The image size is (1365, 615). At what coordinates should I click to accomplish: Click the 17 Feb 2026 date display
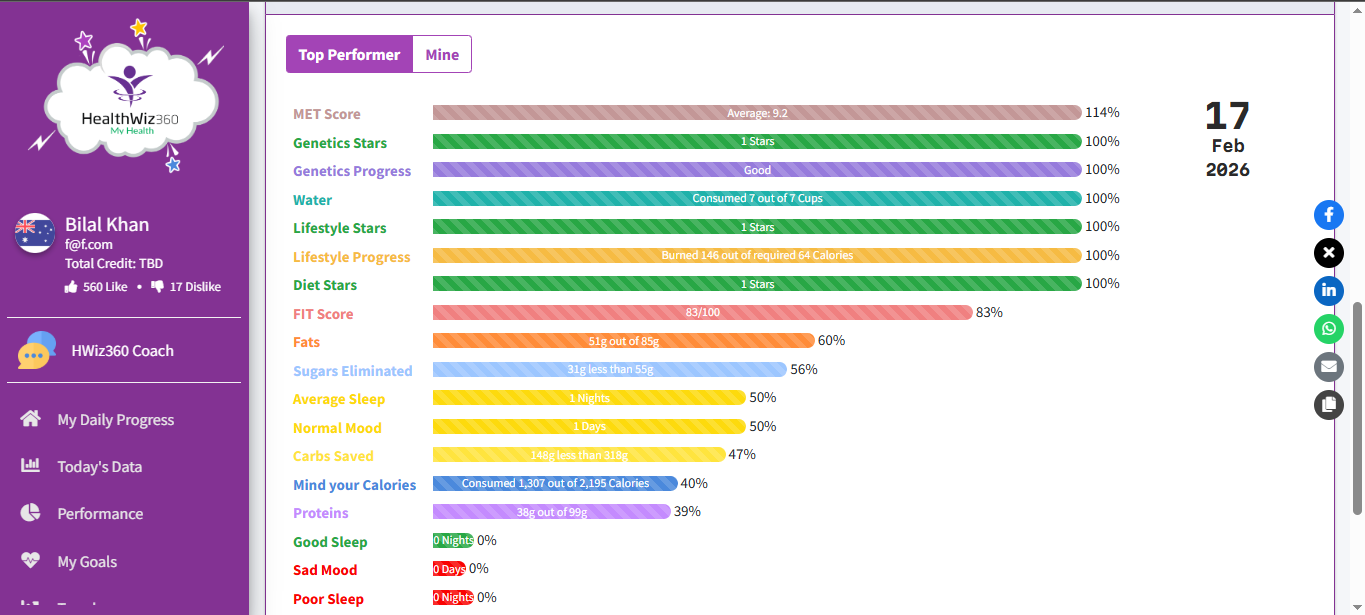pos(1228,139)
